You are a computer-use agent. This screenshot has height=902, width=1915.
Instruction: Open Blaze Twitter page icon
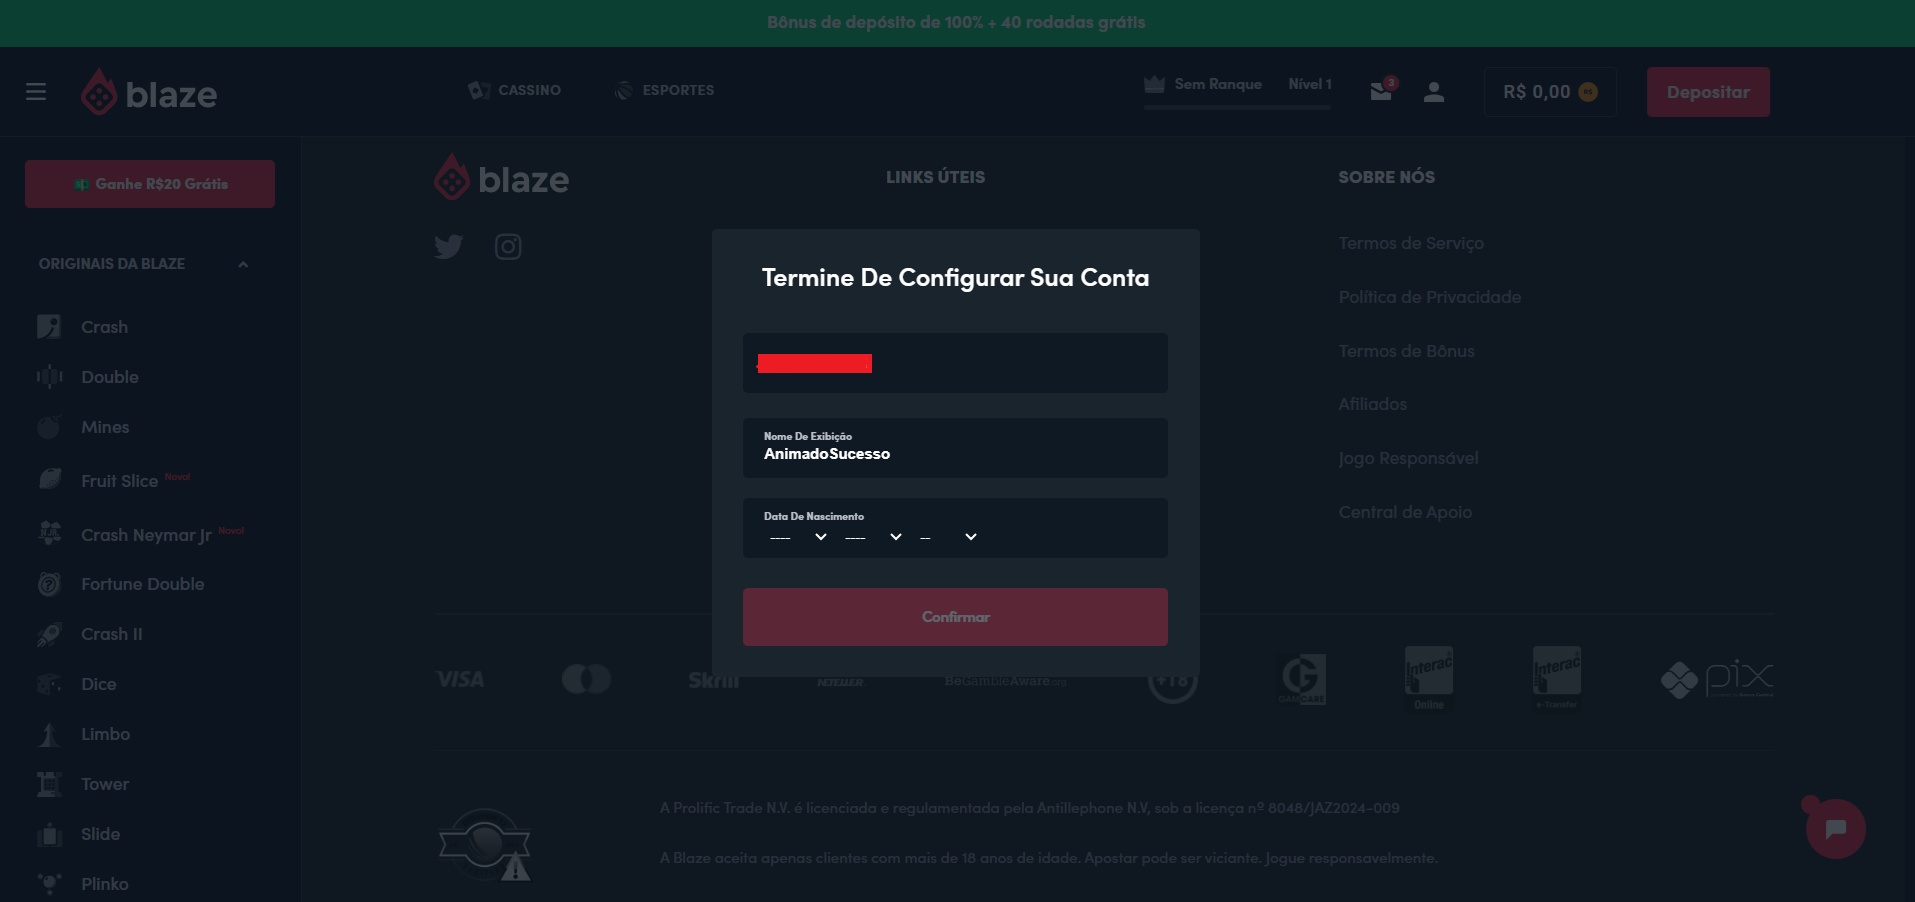point(449,246)
